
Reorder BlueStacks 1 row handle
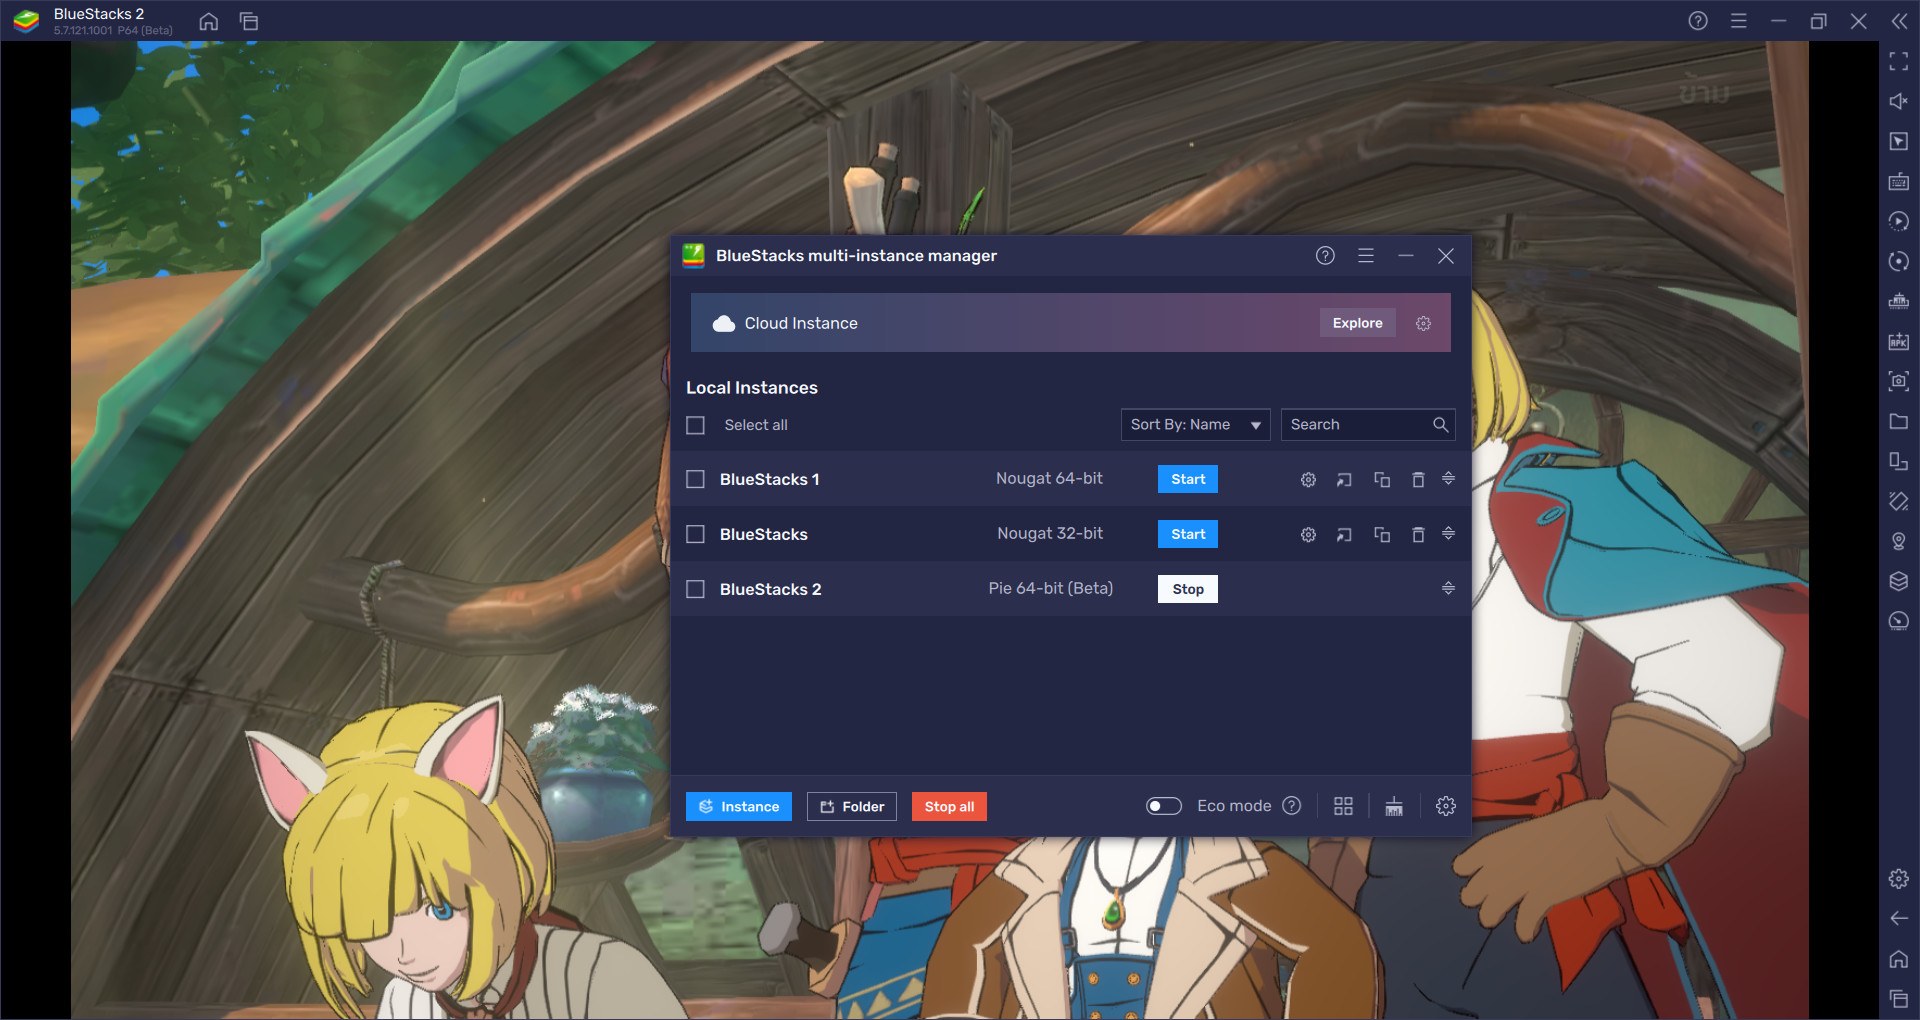pos(1448,479)
